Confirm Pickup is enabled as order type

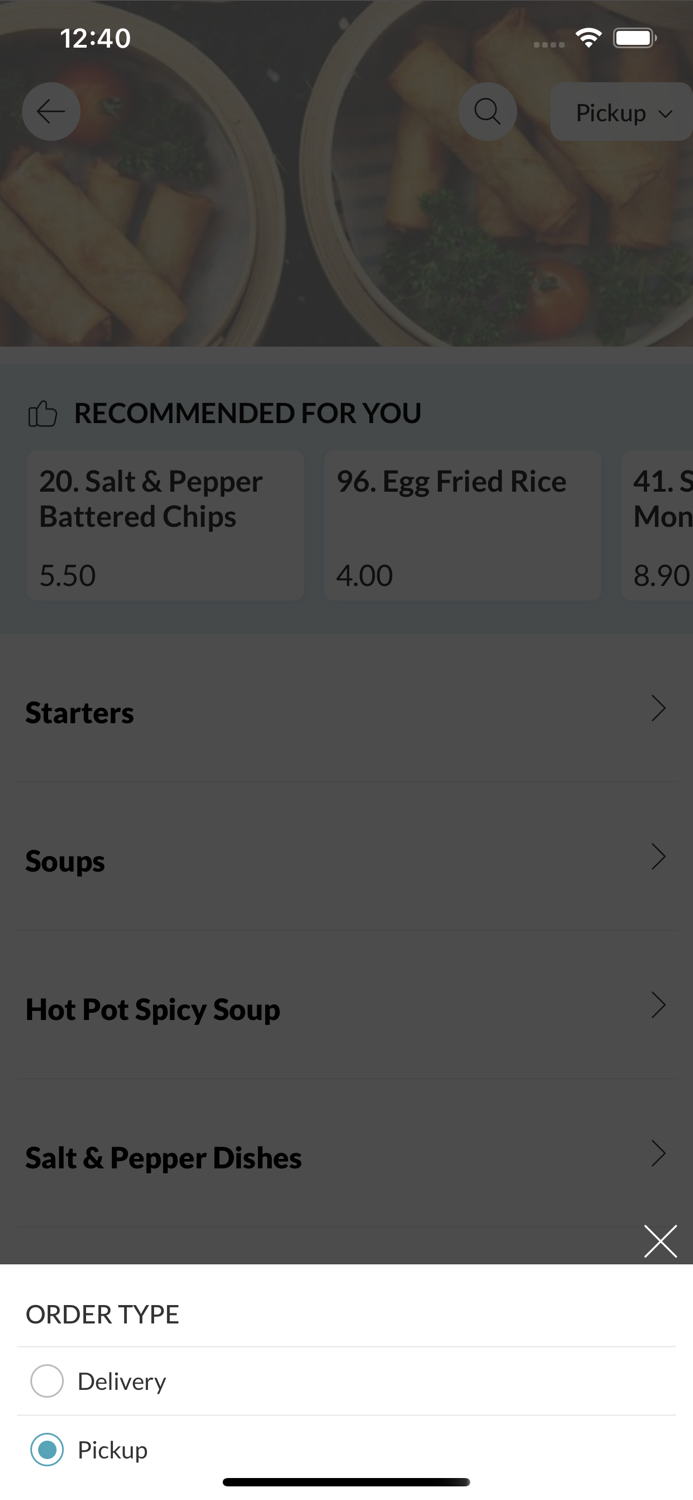[110, 1449]
